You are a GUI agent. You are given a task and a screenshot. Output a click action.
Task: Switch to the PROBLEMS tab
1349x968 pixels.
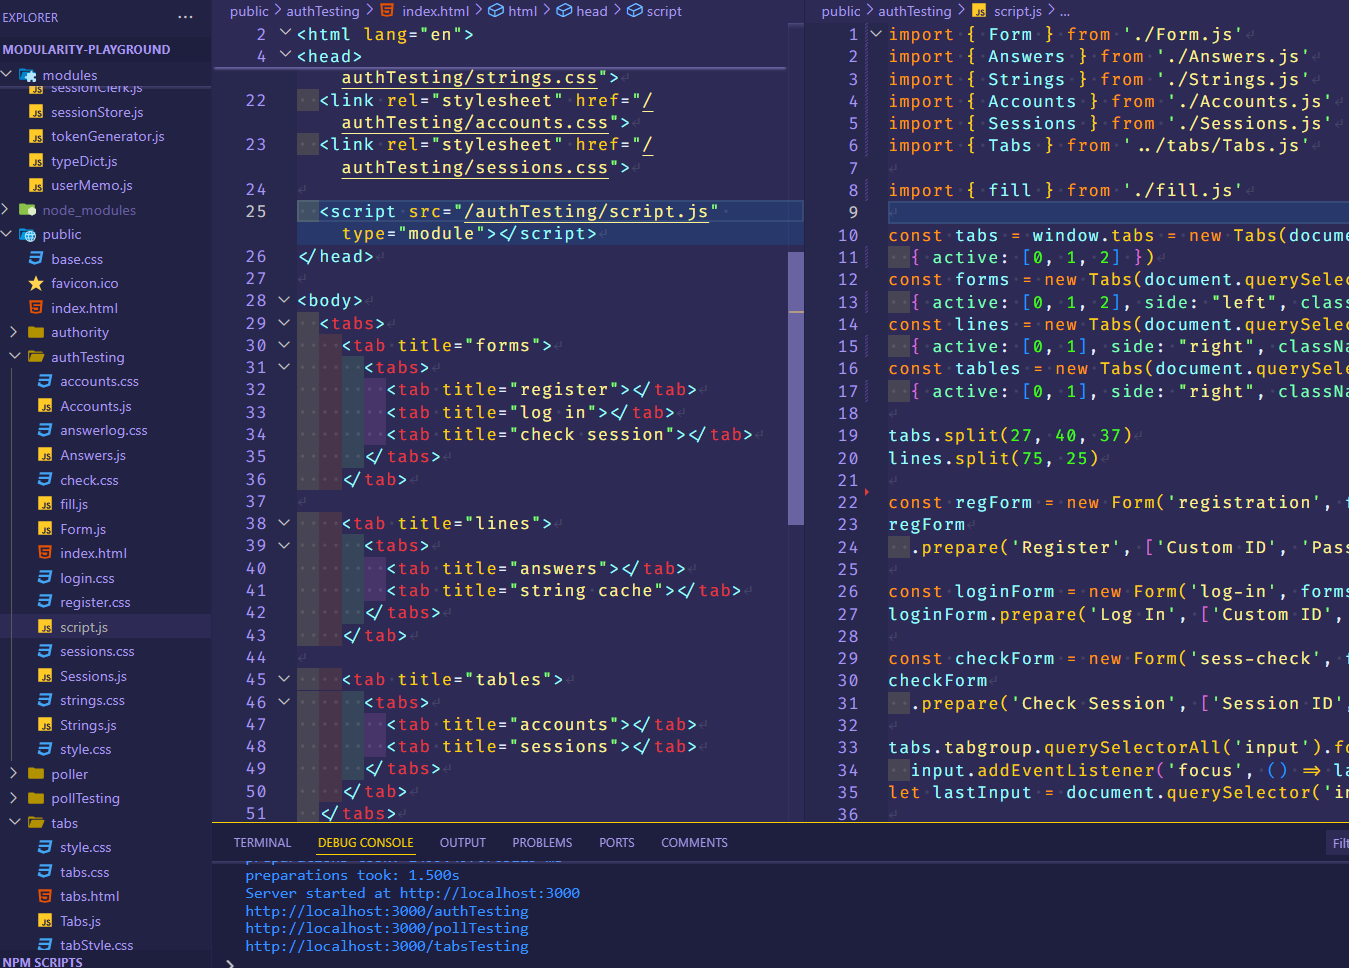tap(542, 843)
